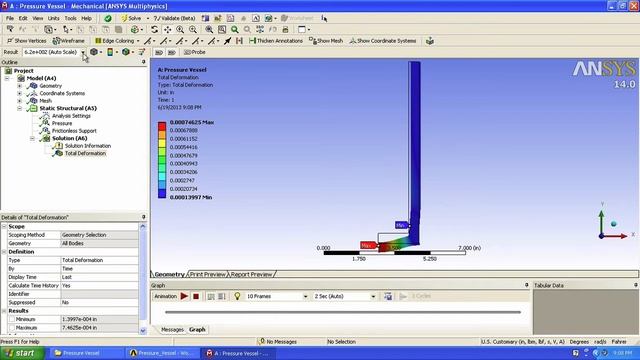Select Solution Information in outline
The height and width of the screenshot is (360, 640).
coord(88,146)
